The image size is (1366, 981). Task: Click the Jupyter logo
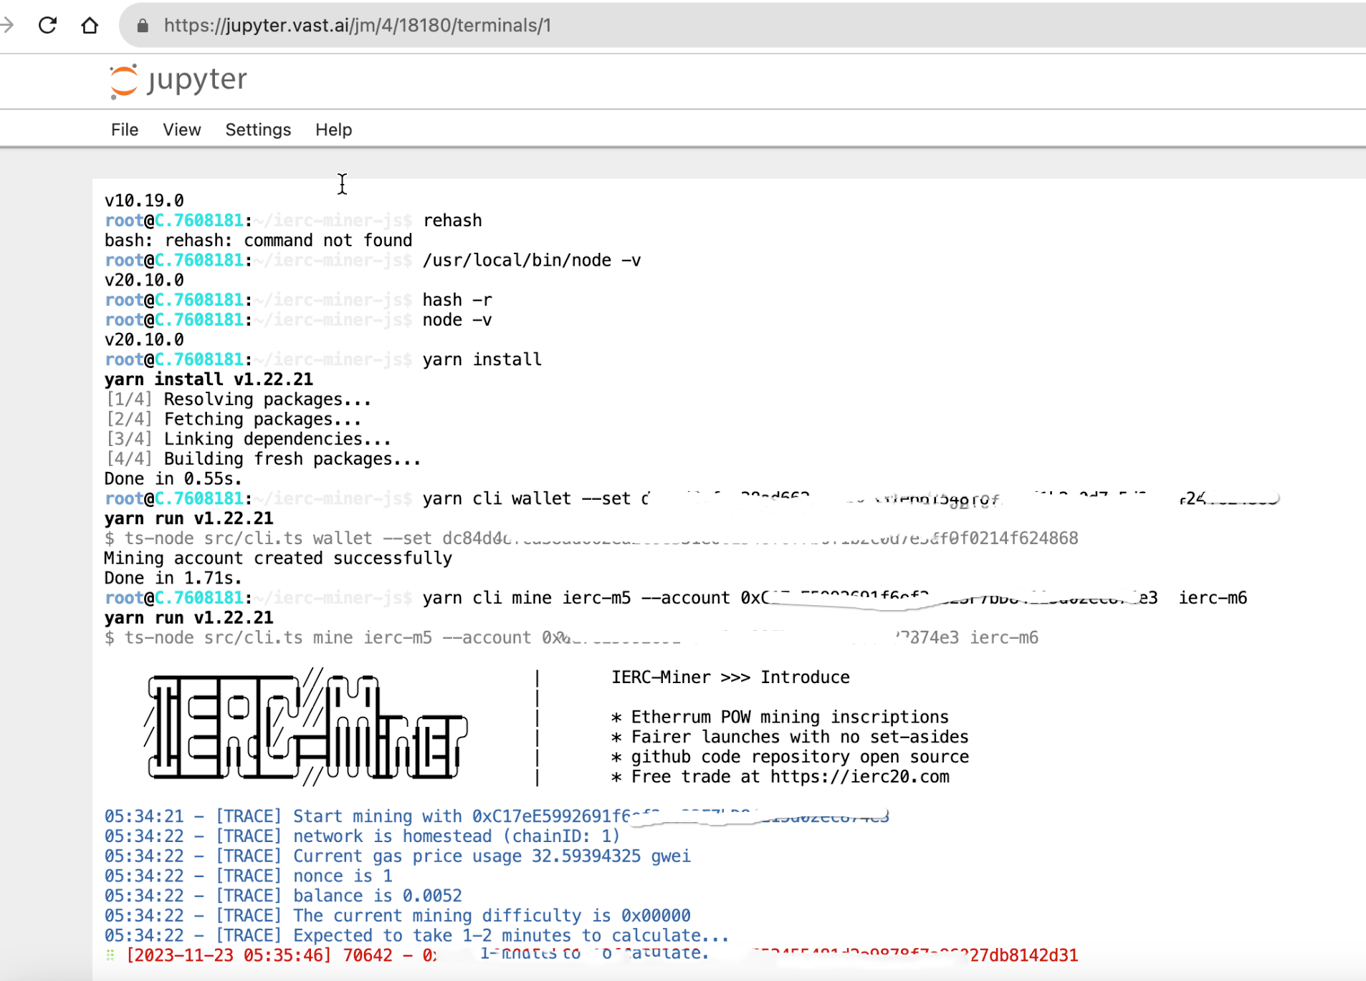(x=177, y=80)
